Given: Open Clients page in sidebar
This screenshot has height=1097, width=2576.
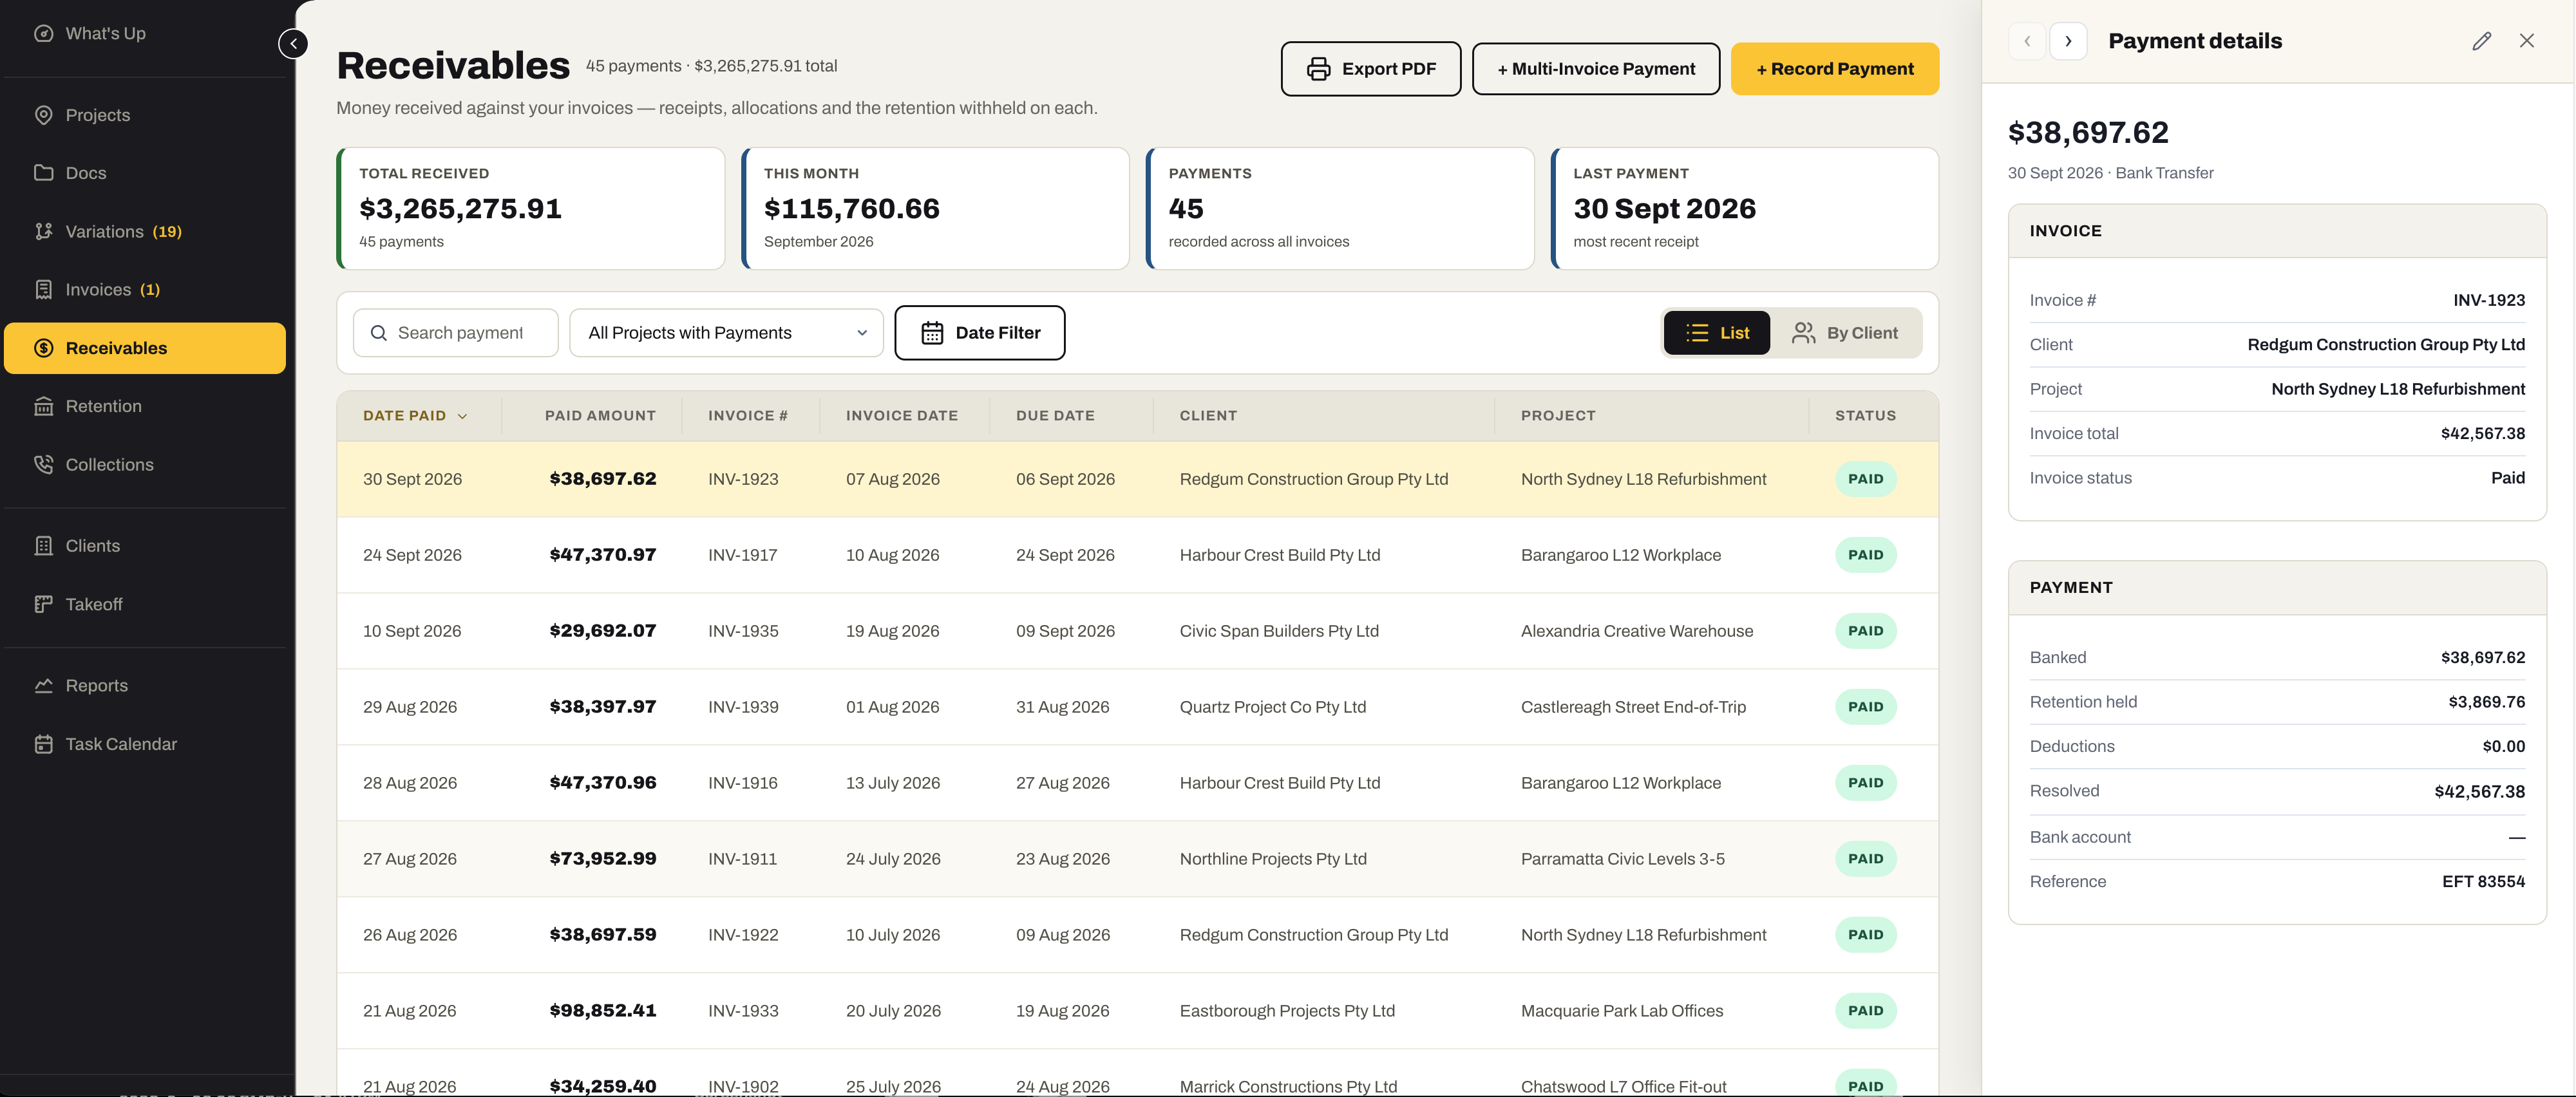Looking at the screenshot, I should (x=145, y=546).
